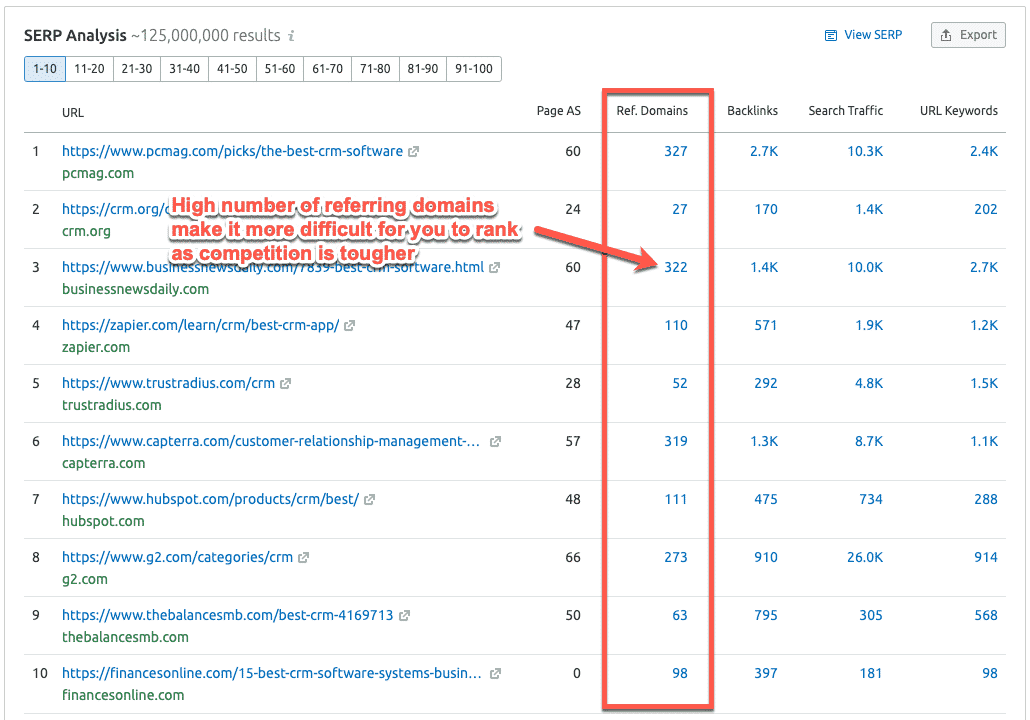Viewport: 1030px width, 720px height.
Task: Click the info icon beside results count
Action: [x=291, y=36]
